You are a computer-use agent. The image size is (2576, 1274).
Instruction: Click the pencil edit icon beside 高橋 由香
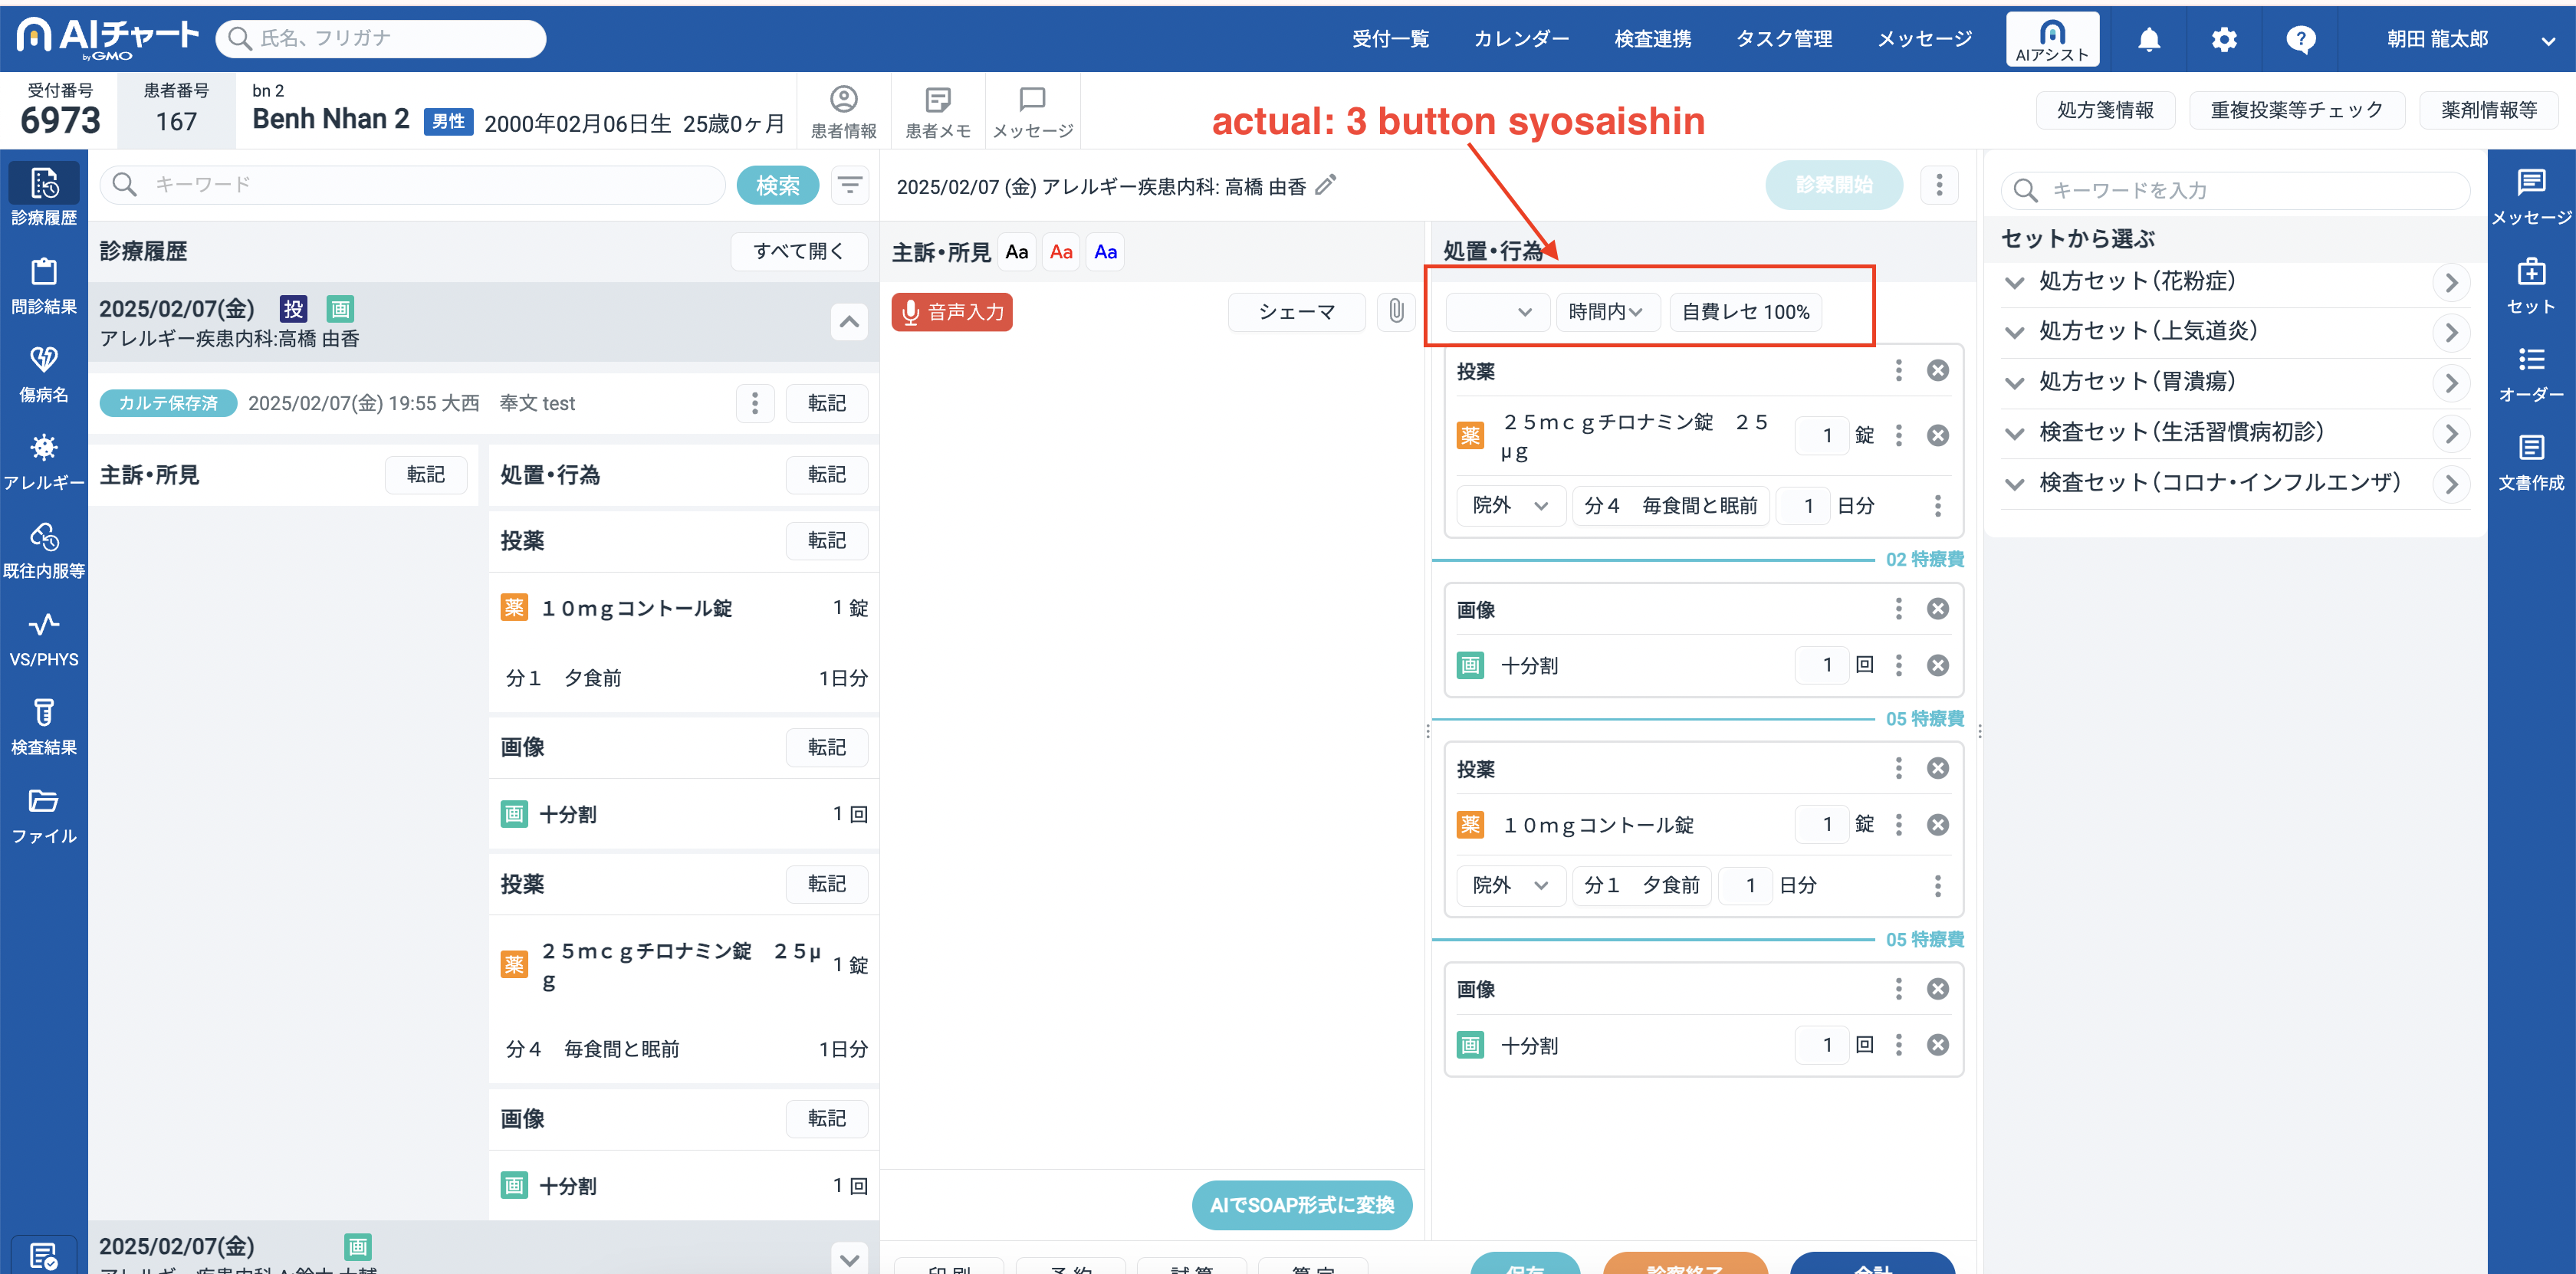[1325, 185]
